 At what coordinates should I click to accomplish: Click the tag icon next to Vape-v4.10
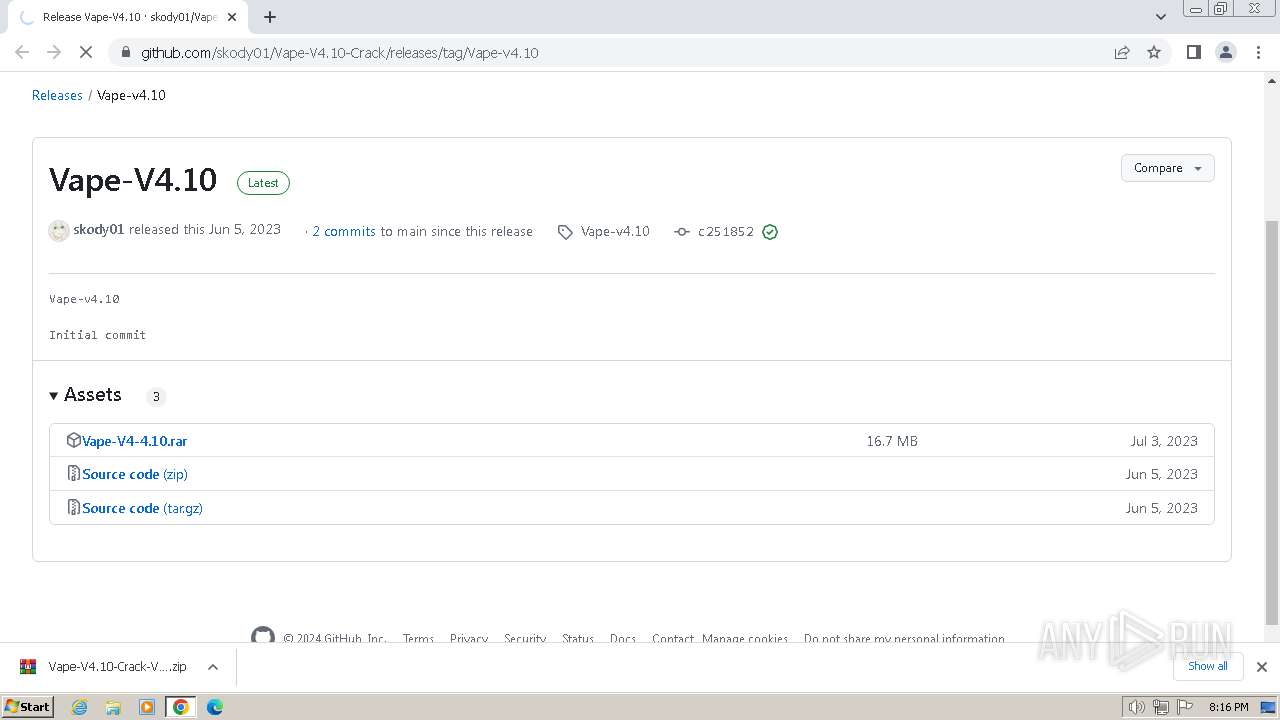[x=565, y=232]
